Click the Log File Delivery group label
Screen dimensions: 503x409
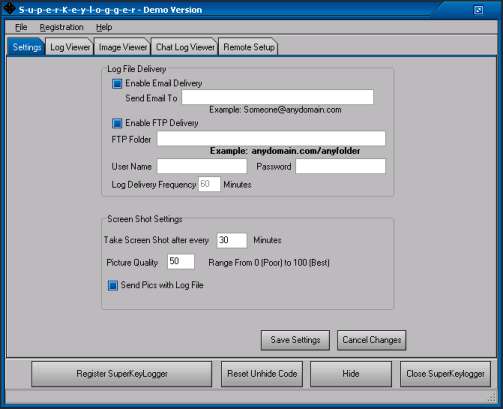137,69
